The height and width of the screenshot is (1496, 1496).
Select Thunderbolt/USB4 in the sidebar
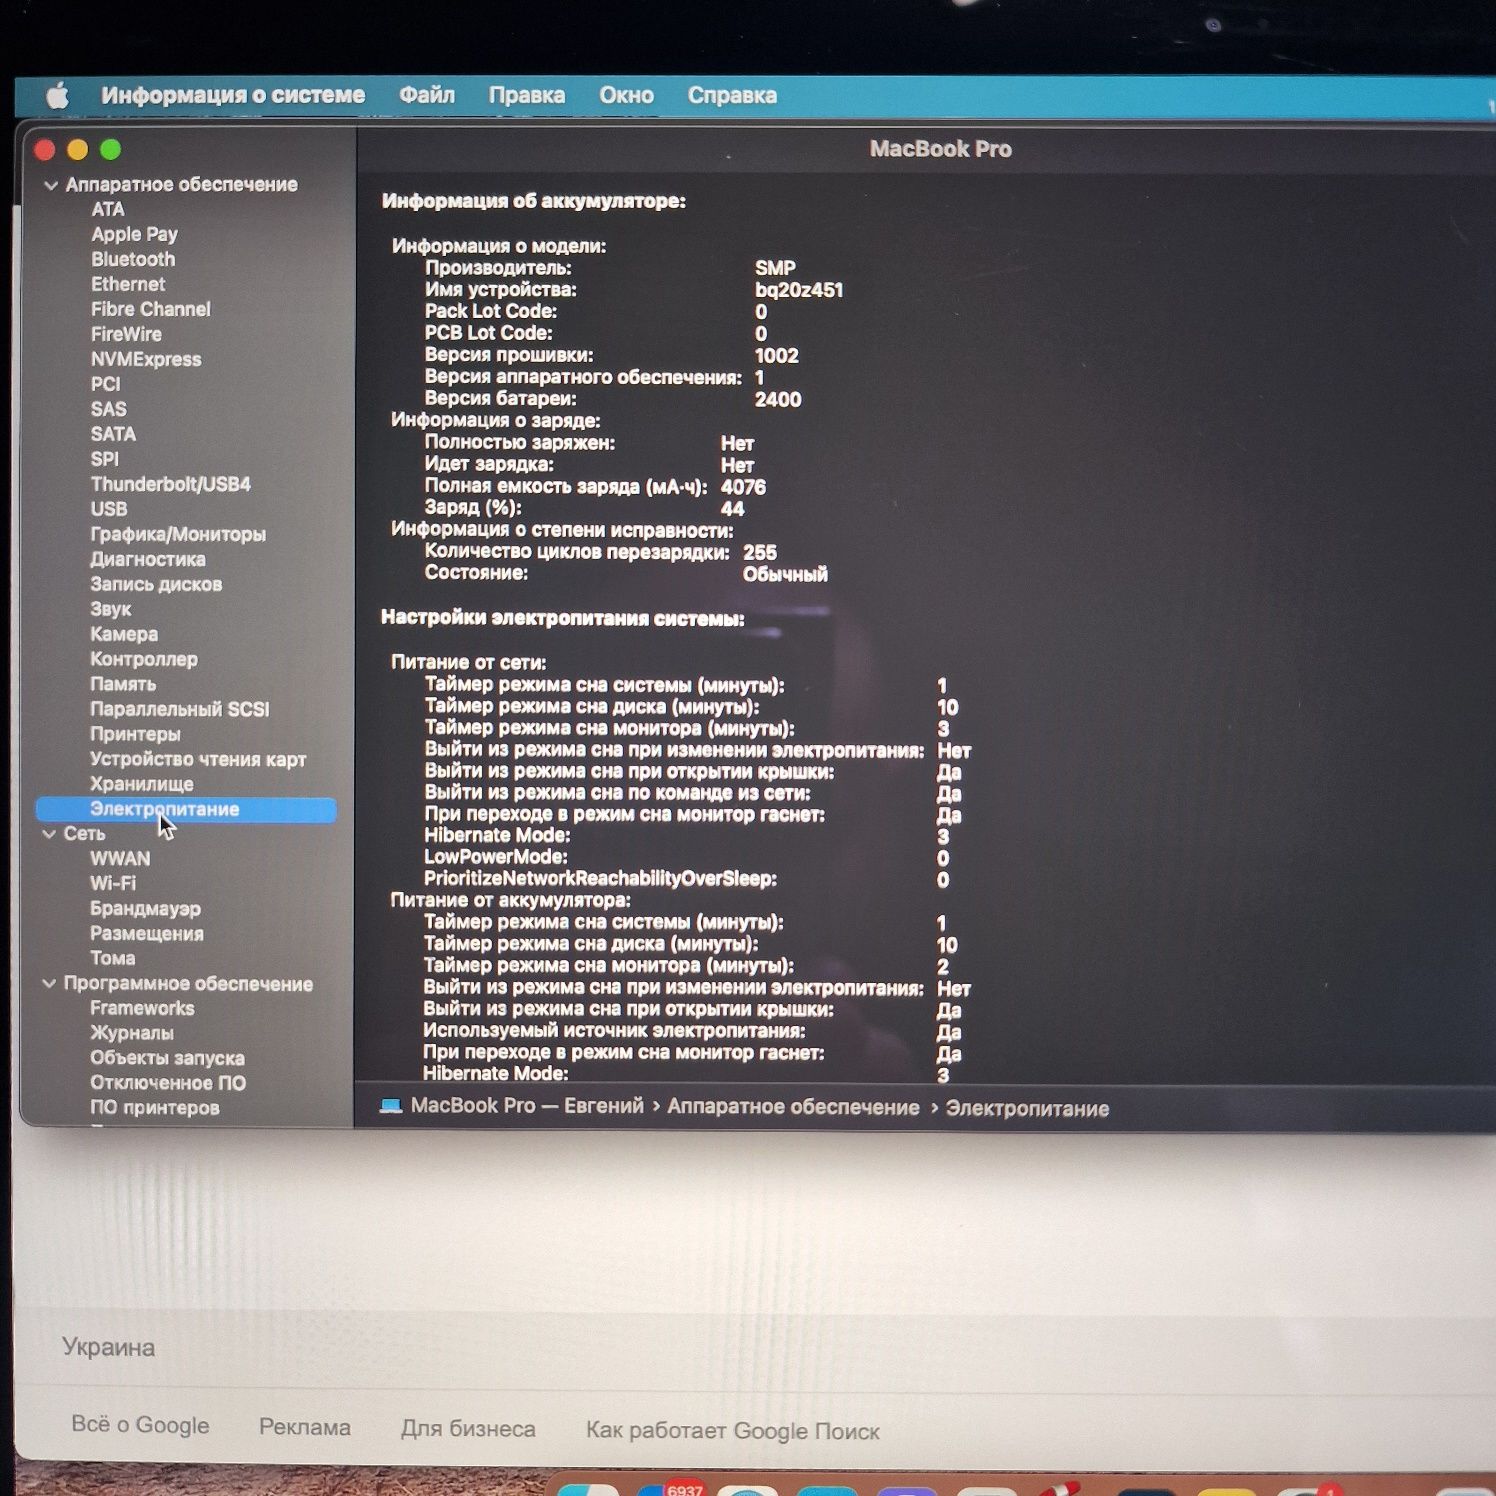click(171, 484)
